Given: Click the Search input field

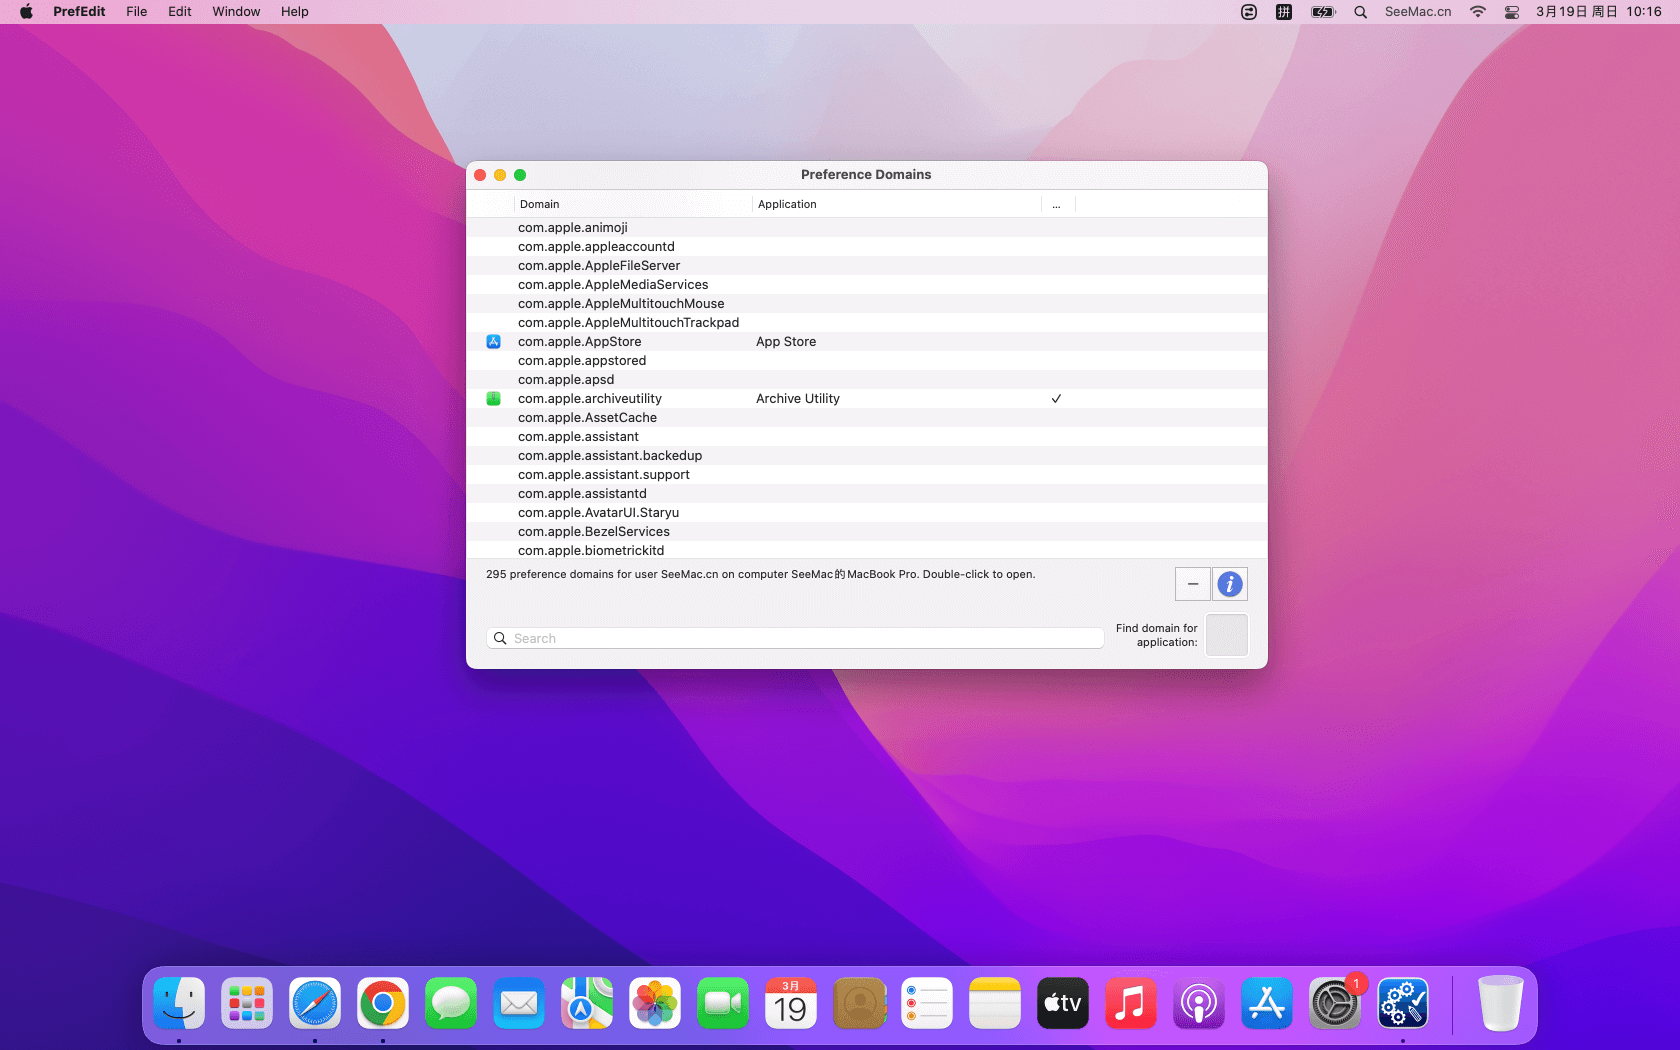Looking at the screenshot, I should click(x=795, y=638).
